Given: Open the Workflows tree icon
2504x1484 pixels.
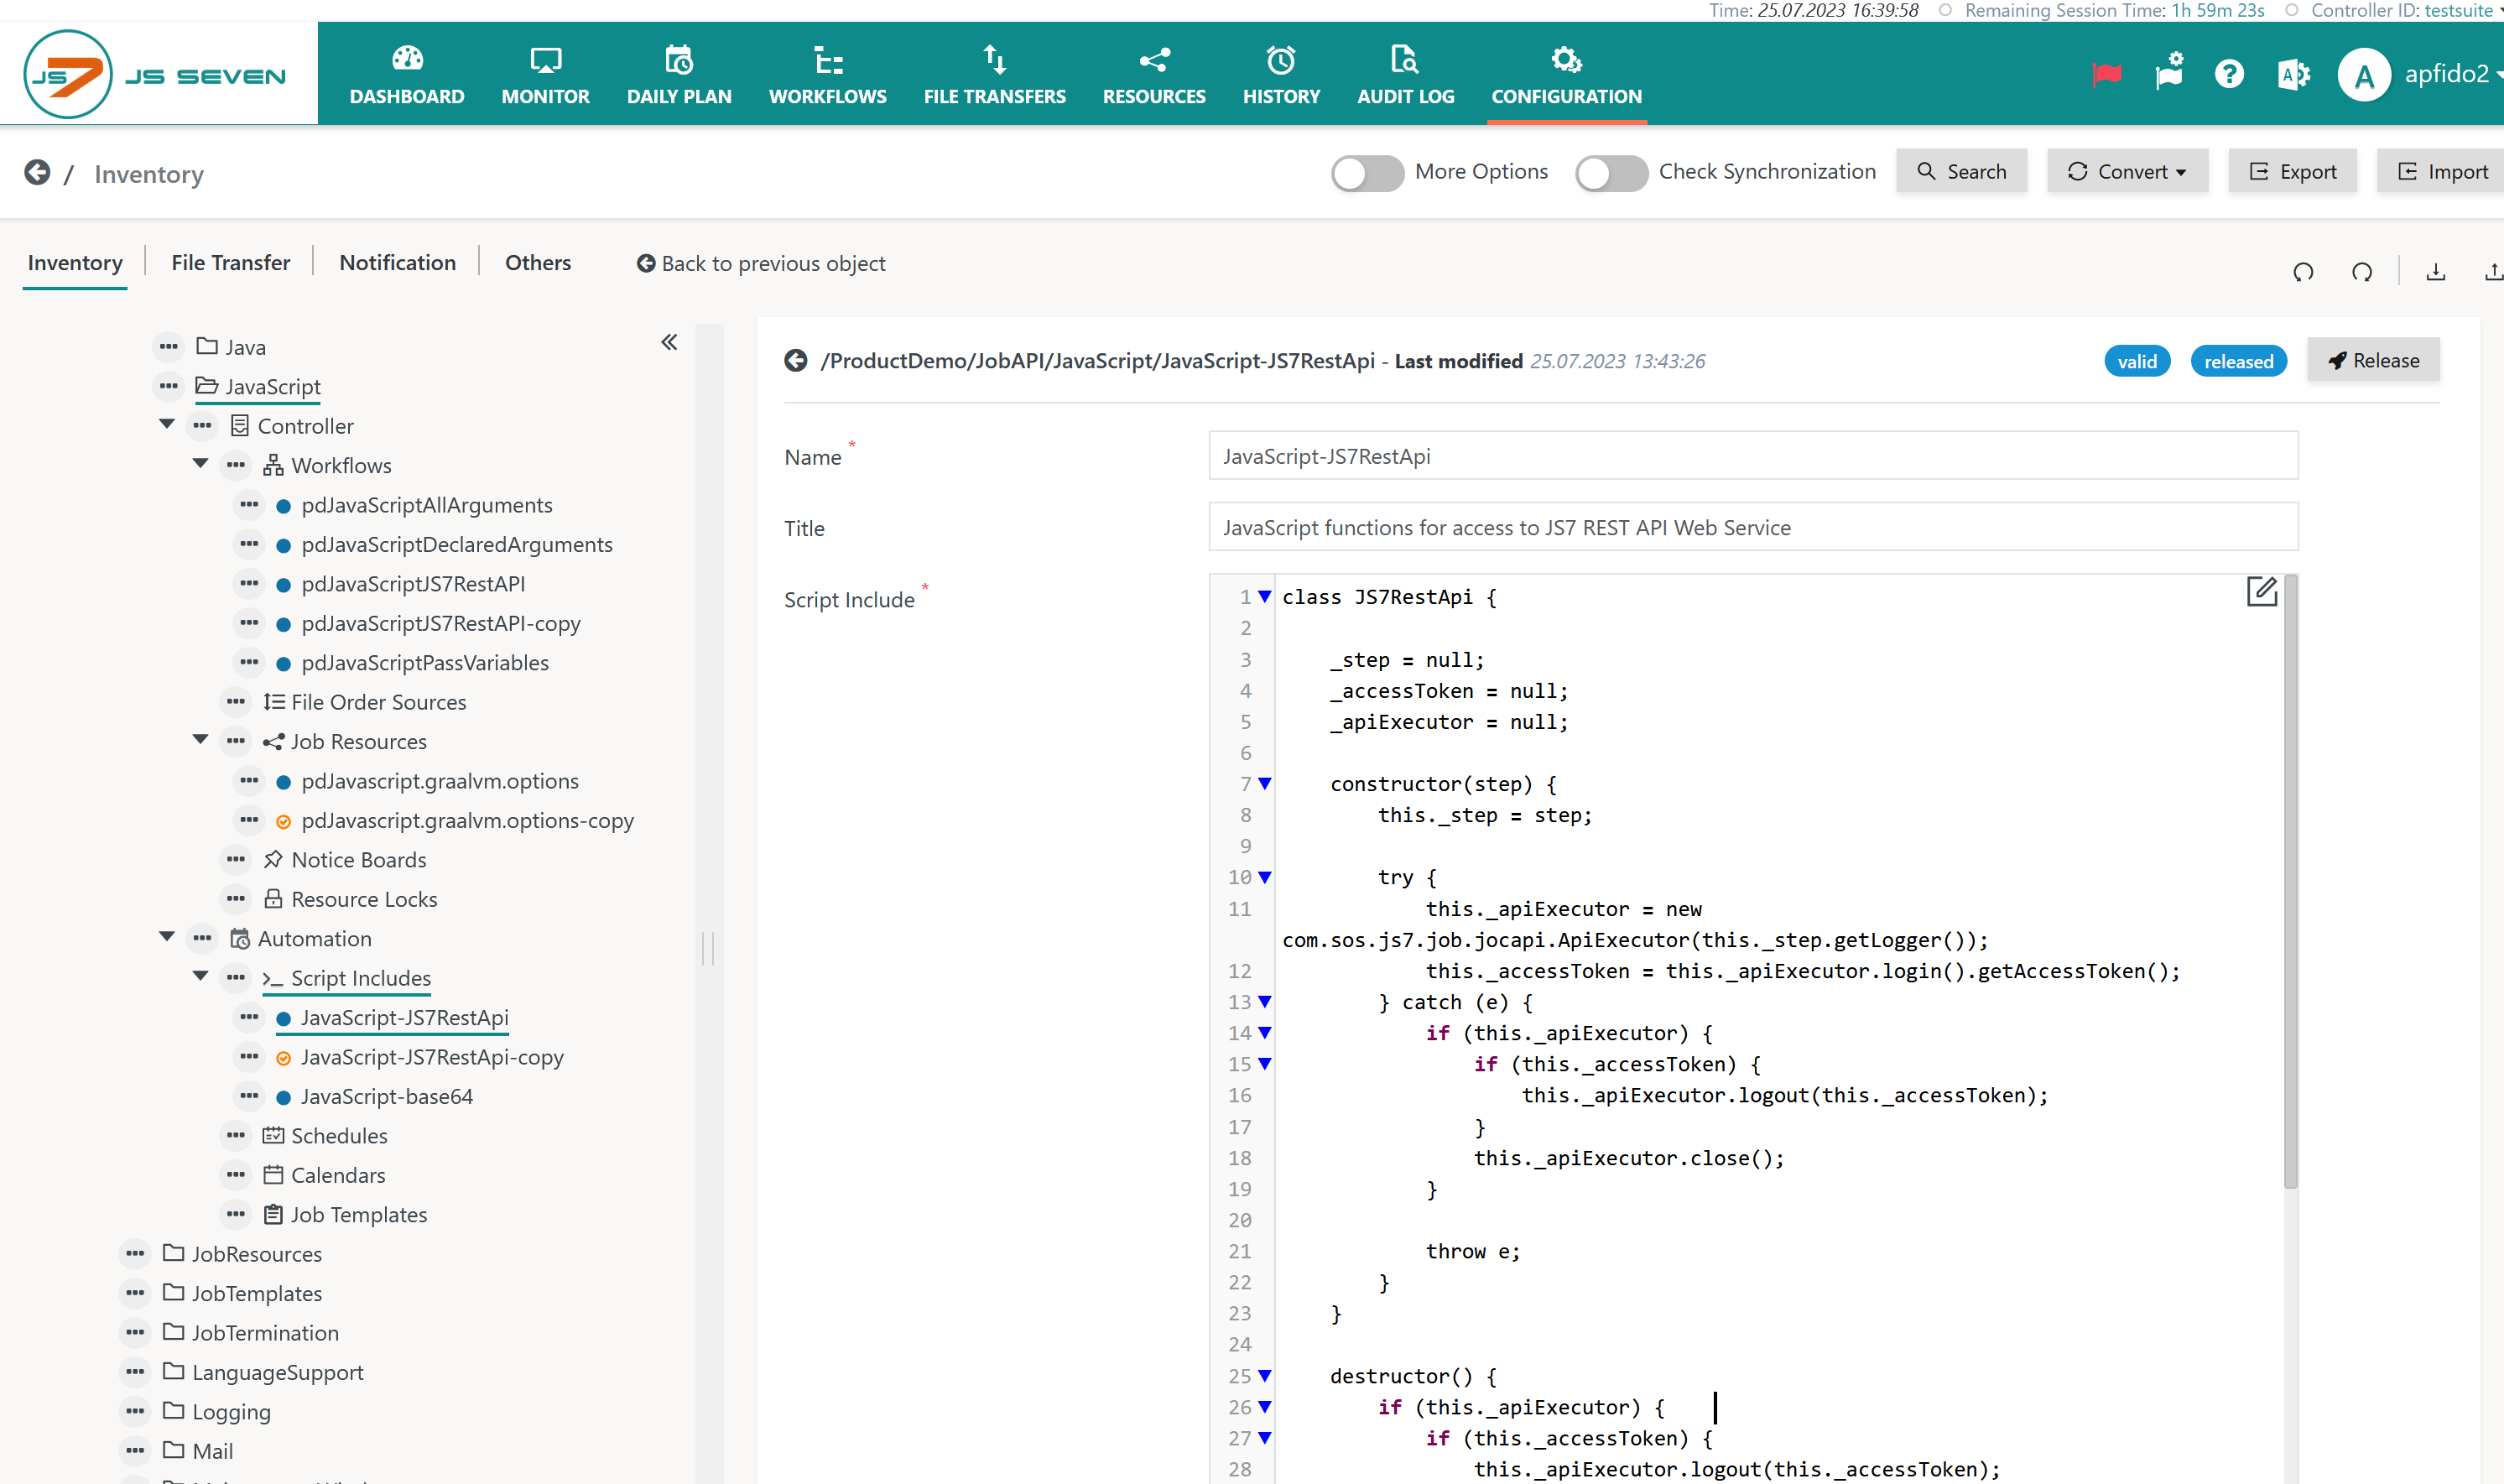Looking at the screenshot, I should (x=827, y=60).
